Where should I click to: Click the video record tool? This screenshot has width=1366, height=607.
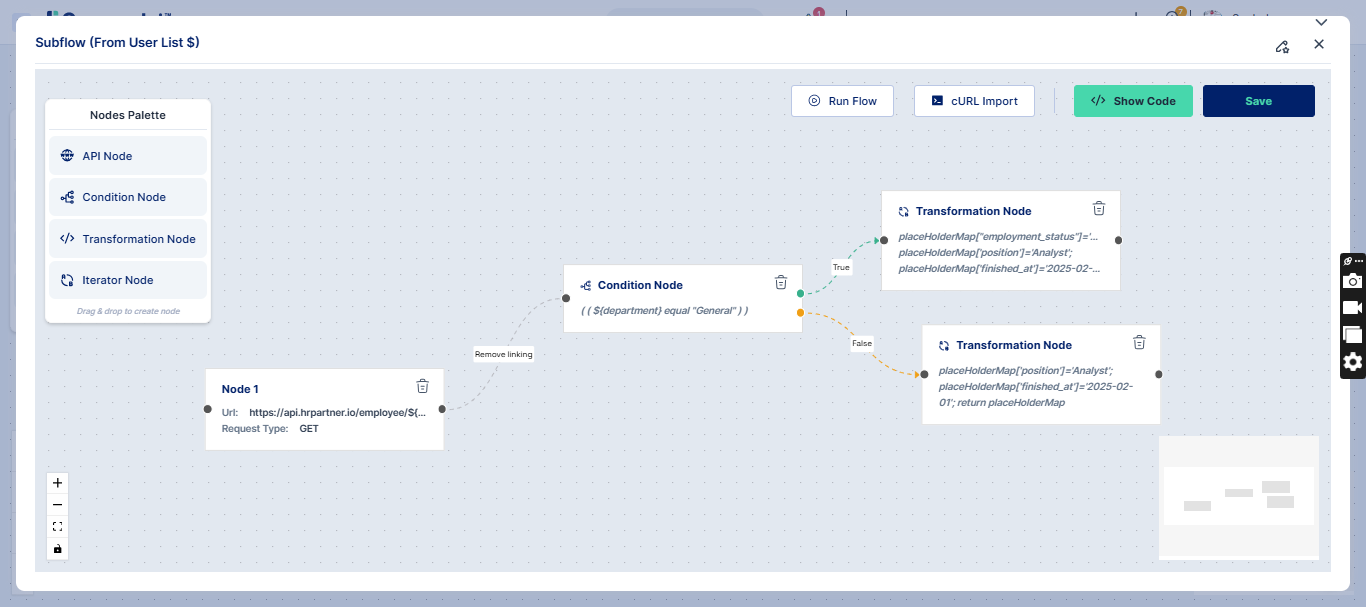pos(1353,308)
